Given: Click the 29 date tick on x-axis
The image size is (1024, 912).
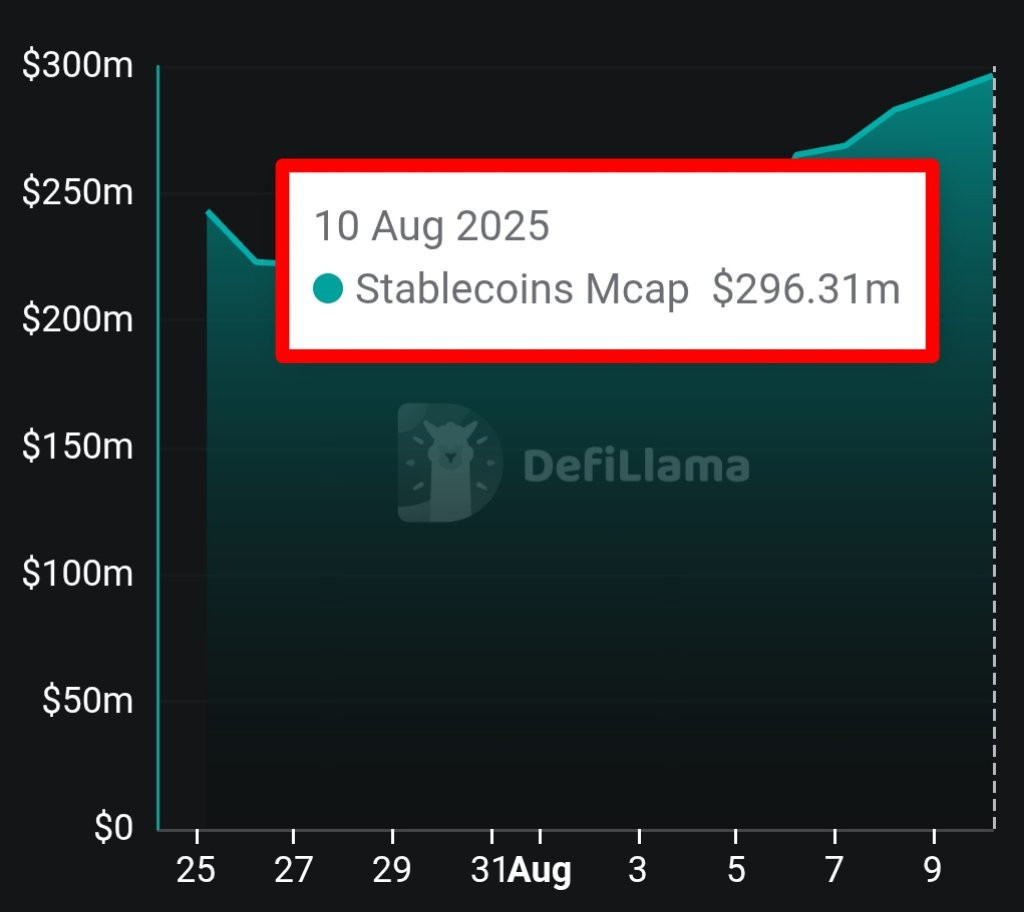Looking at the screenshot, I should click(392, 870).
